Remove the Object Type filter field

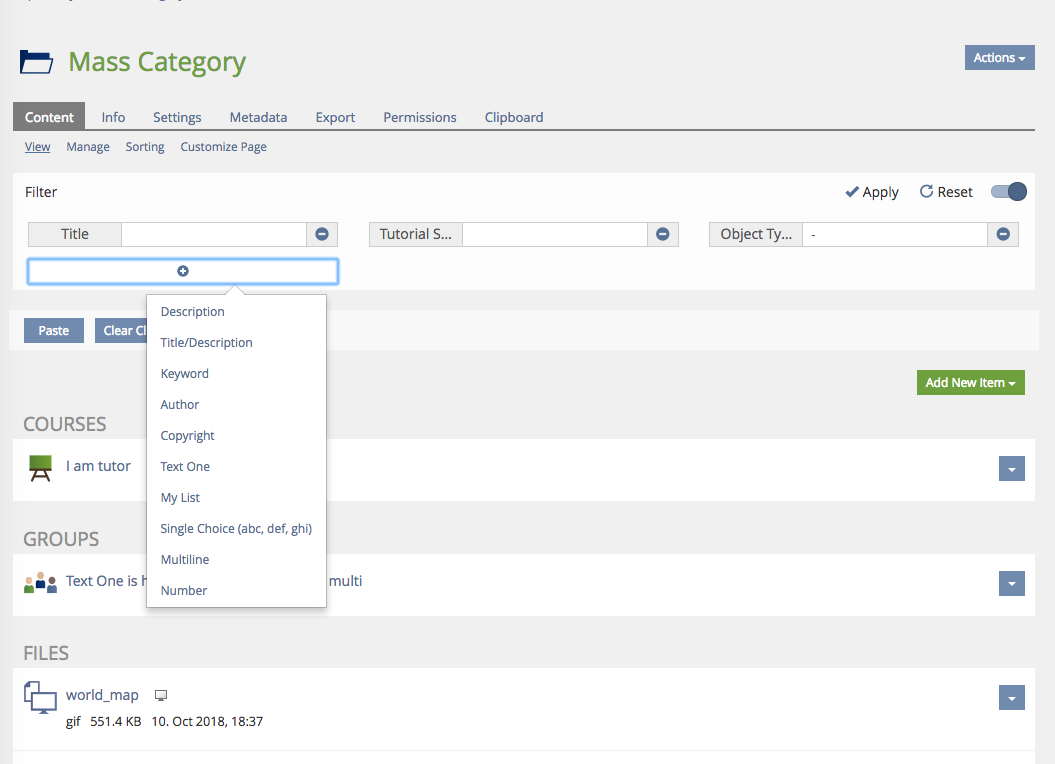(1003, 234)
